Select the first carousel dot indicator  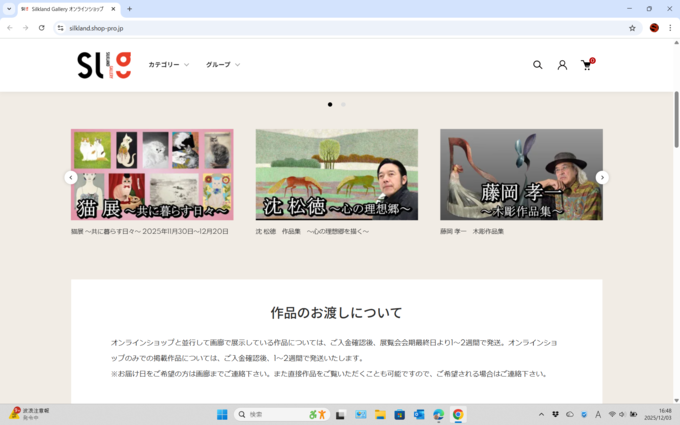pos(330,105)
